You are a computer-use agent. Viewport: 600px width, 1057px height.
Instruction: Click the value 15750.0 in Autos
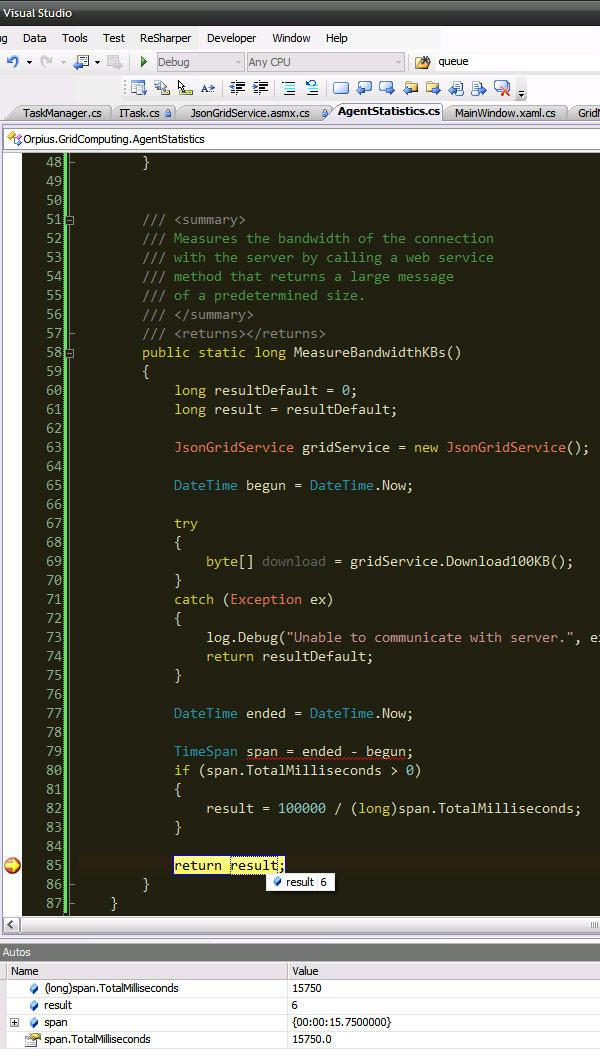tap(311, 1039)
